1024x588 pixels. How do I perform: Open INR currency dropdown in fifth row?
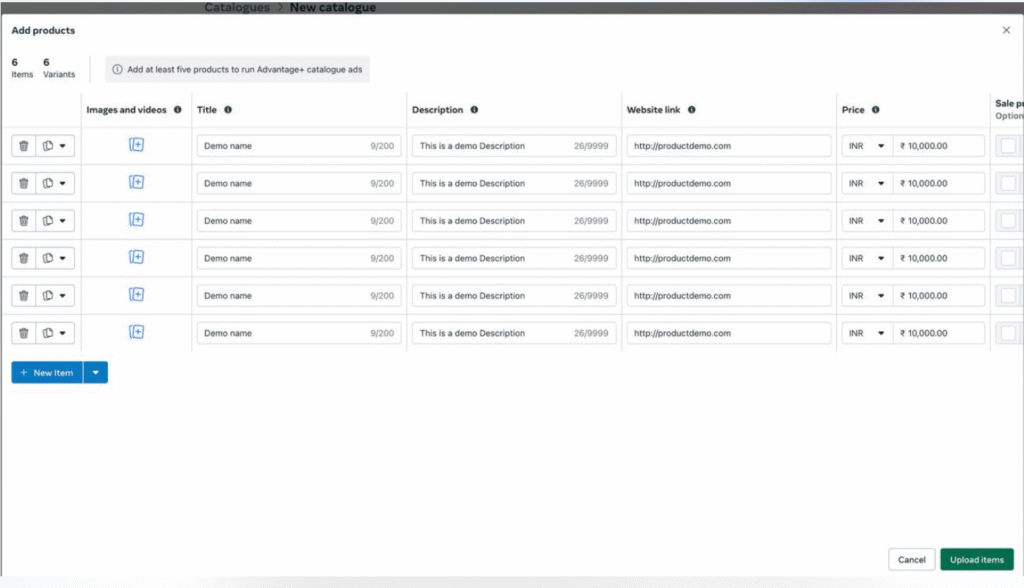coord(867,296)
